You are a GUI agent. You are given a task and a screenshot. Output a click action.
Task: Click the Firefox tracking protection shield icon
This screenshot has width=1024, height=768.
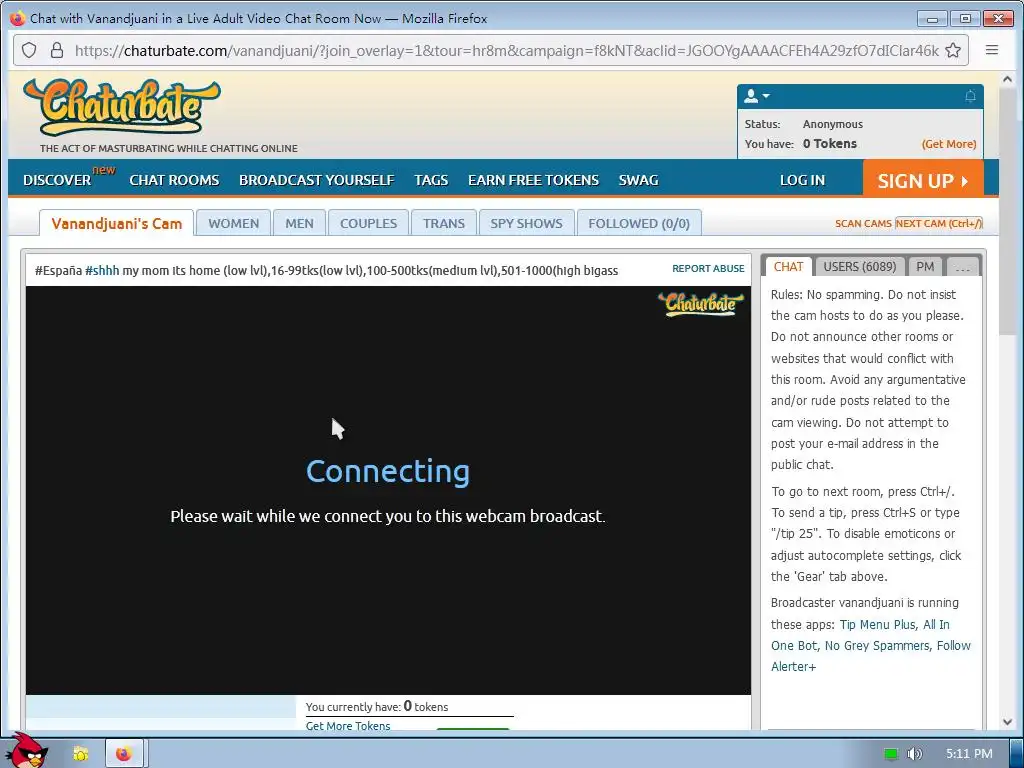pos(29,50)
